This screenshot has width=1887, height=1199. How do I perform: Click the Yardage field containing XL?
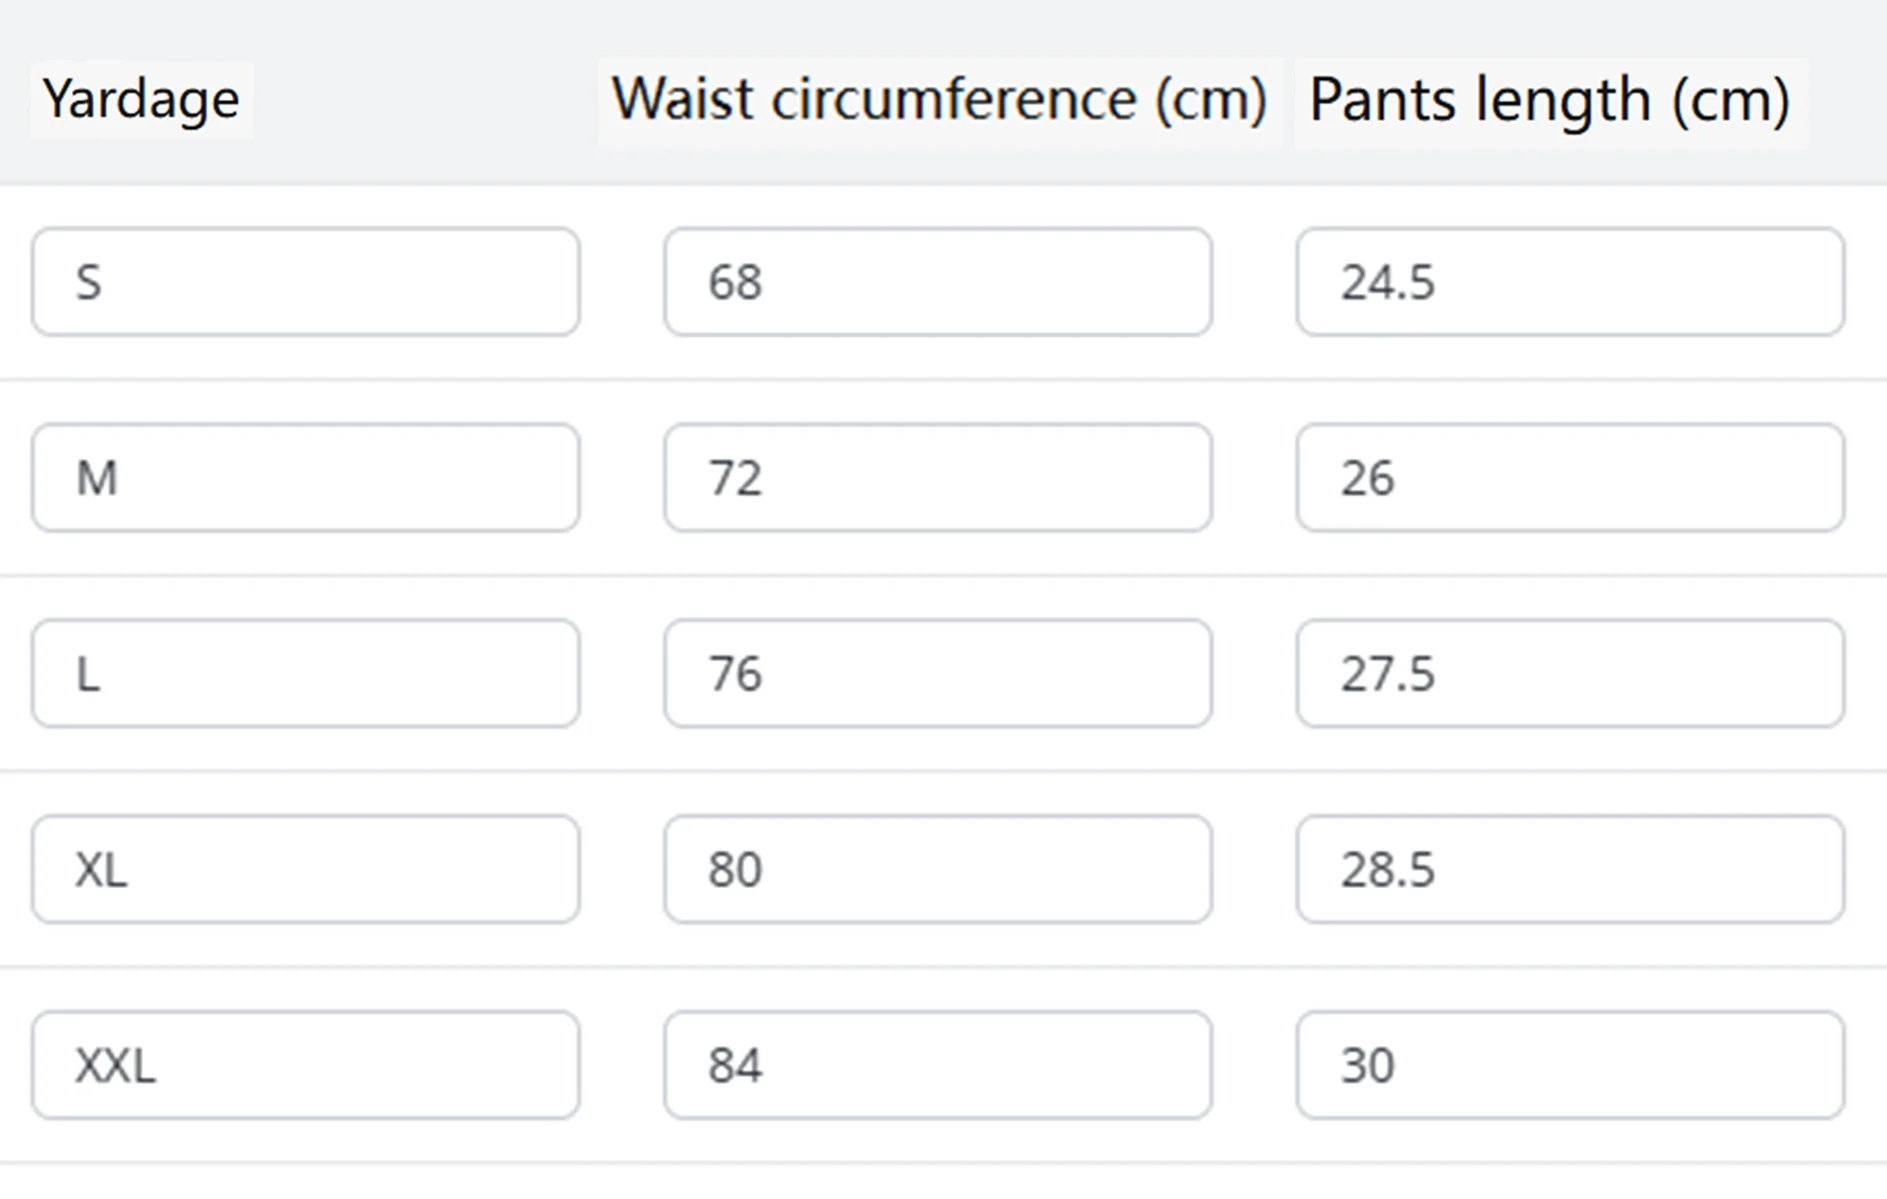click(x=306, y=870)
